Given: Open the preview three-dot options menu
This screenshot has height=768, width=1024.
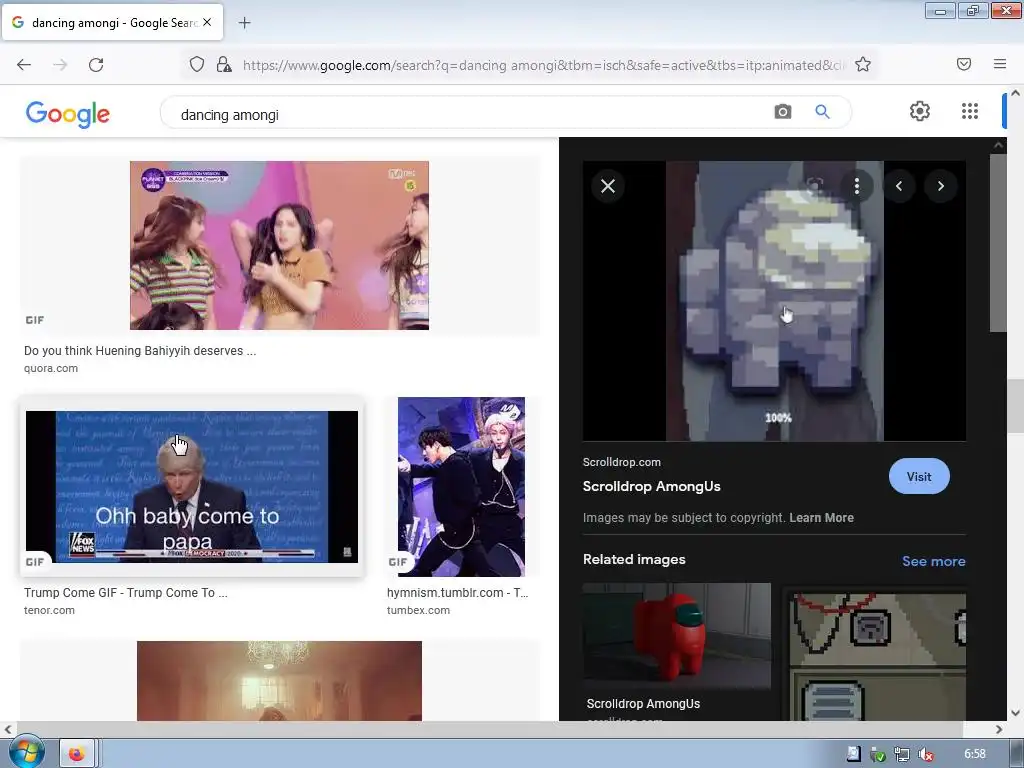Looking at the screenshot, I should 857,186.
